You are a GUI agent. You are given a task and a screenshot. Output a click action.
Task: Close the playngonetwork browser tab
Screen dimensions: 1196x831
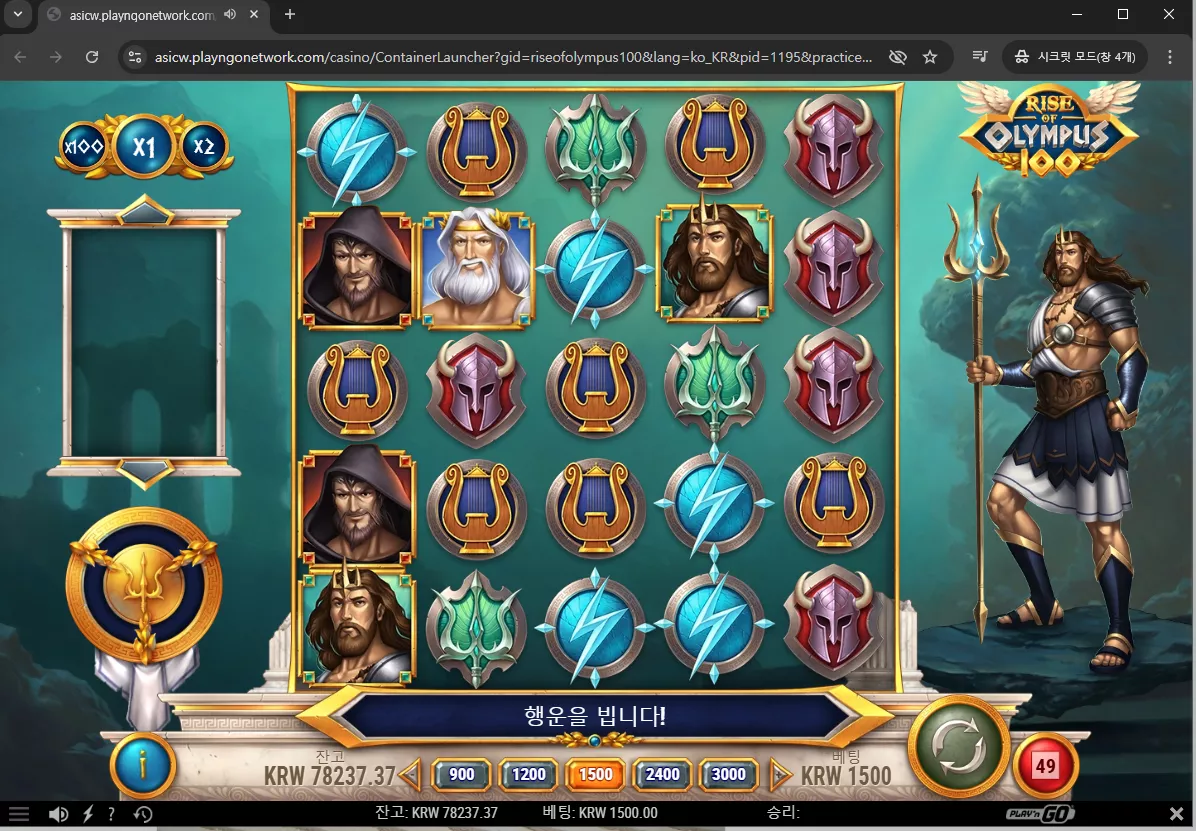coord(254,14)
